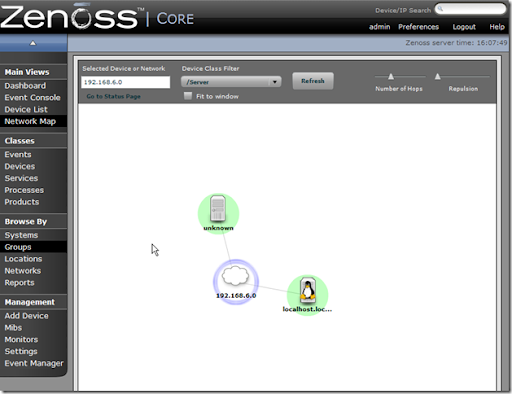Click the Repulsion slider handle
This screenshot has width=512, height=394.
[438, 77]
